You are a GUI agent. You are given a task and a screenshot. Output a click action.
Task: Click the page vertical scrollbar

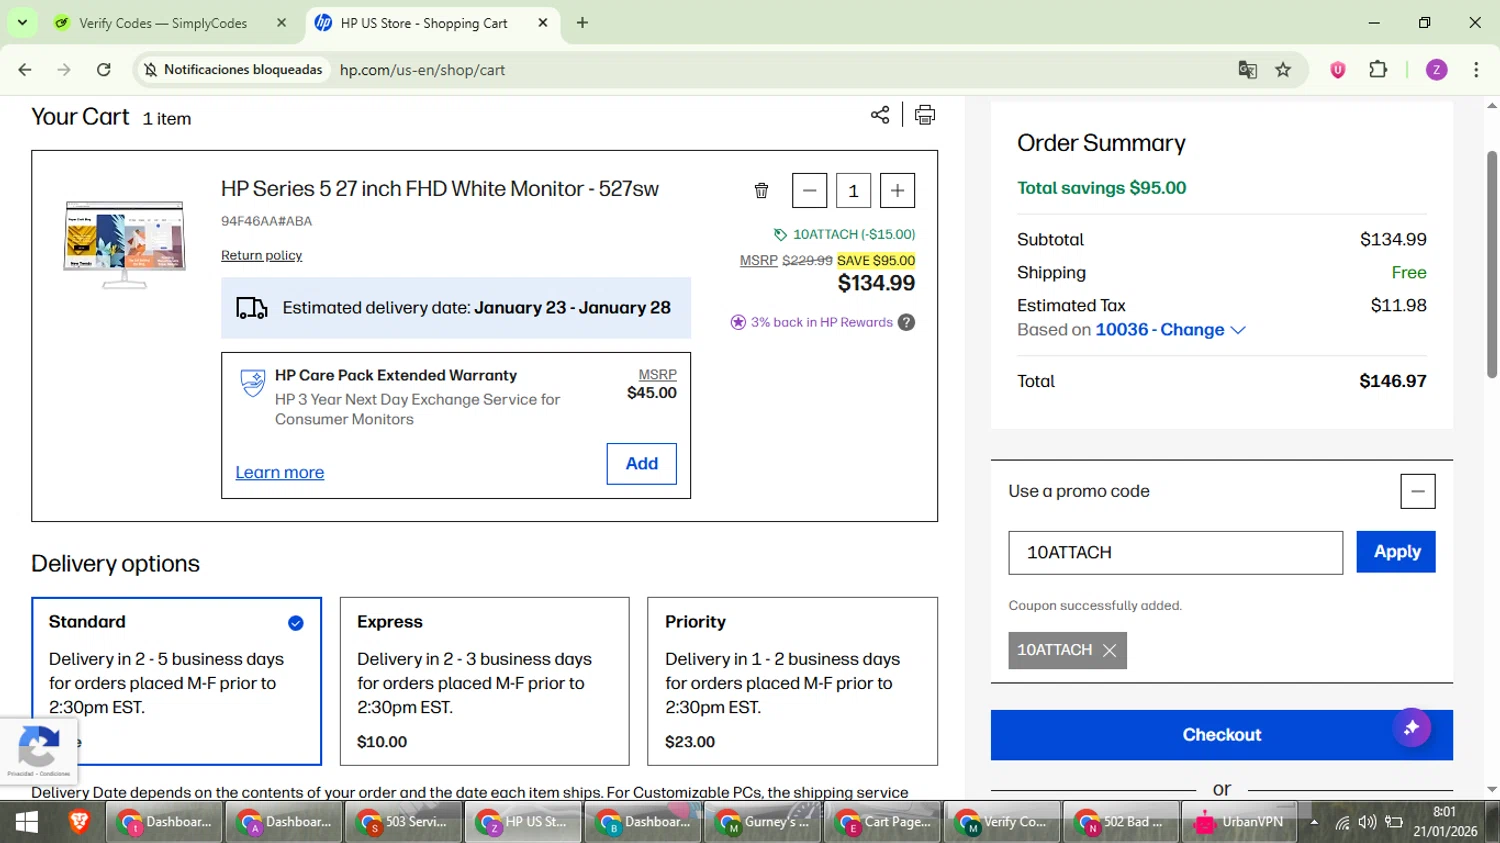(1491, 265)
